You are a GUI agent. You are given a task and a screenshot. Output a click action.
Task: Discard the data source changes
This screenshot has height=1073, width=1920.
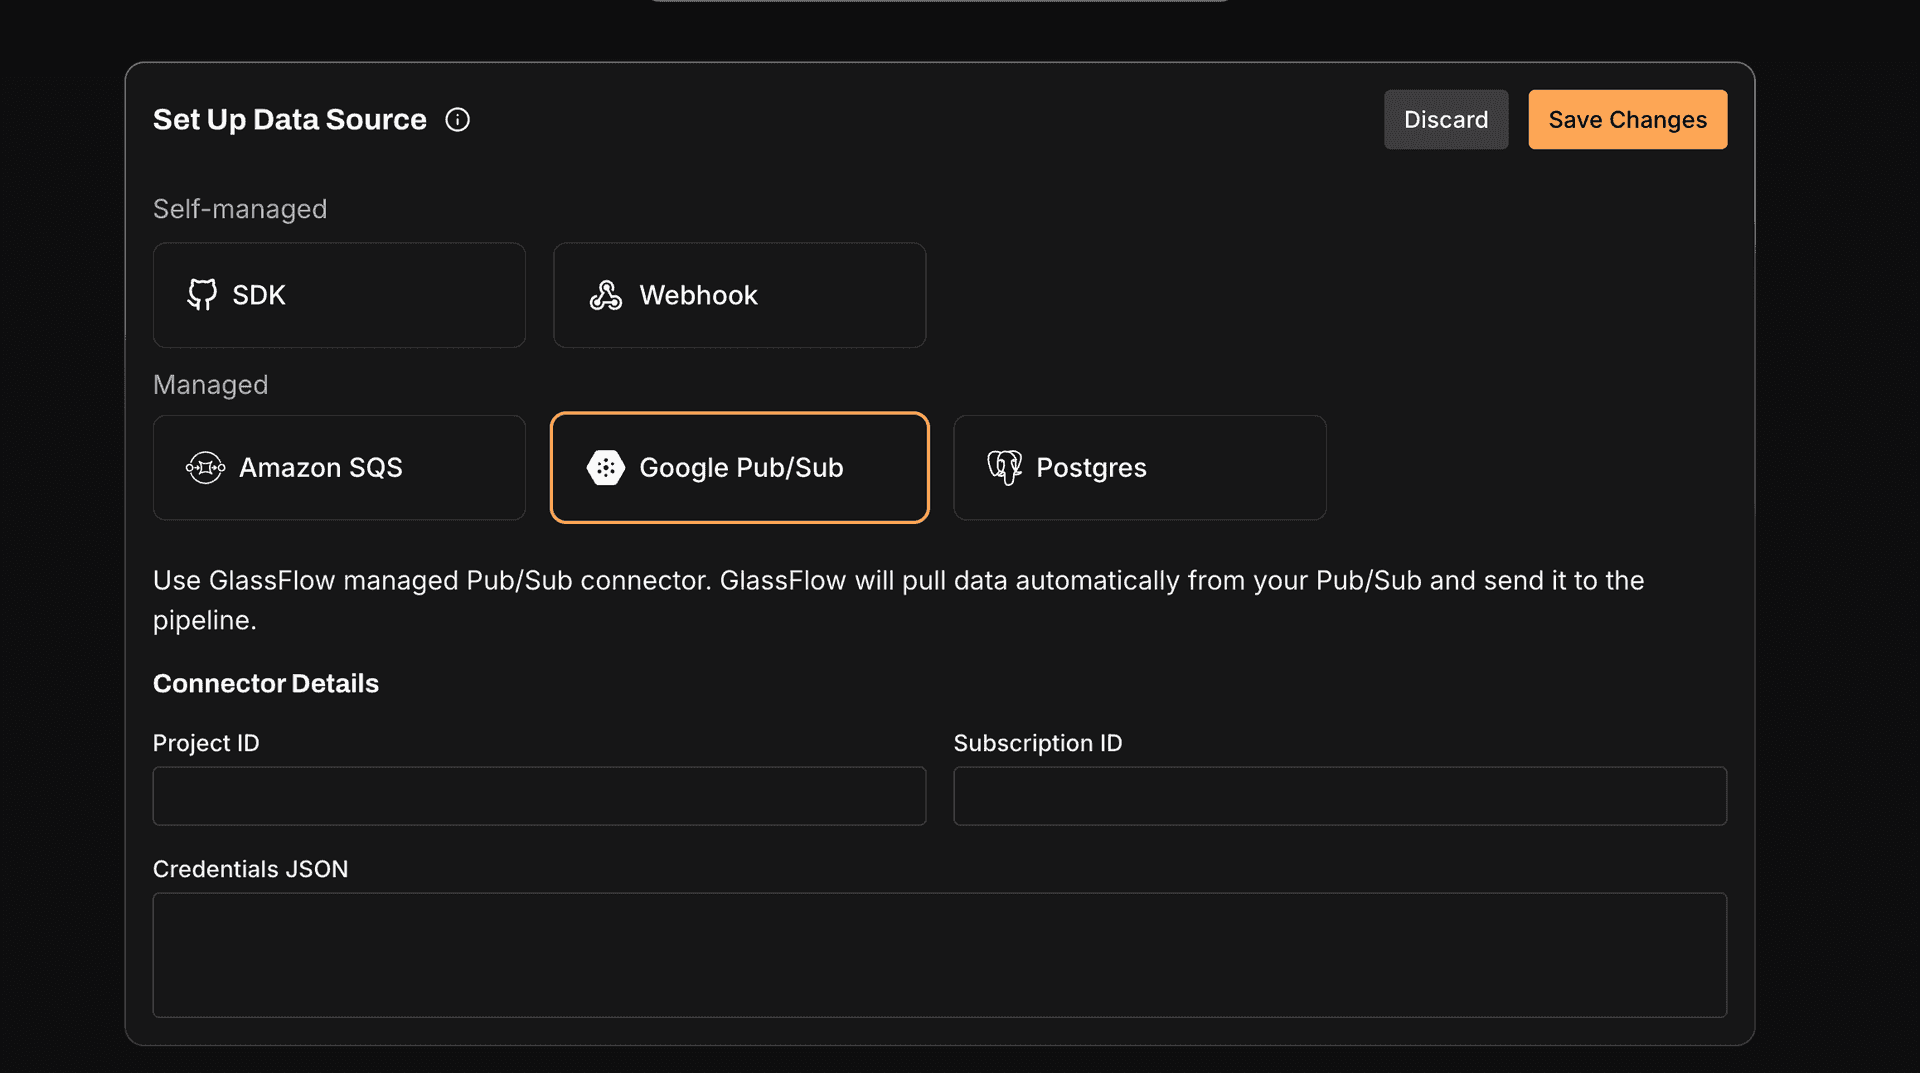point(1445,120)
